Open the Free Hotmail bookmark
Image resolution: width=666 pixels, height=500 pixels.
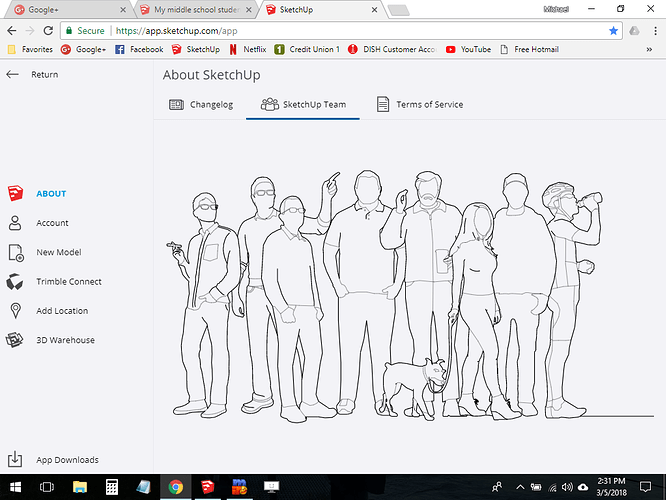(529, 49)
